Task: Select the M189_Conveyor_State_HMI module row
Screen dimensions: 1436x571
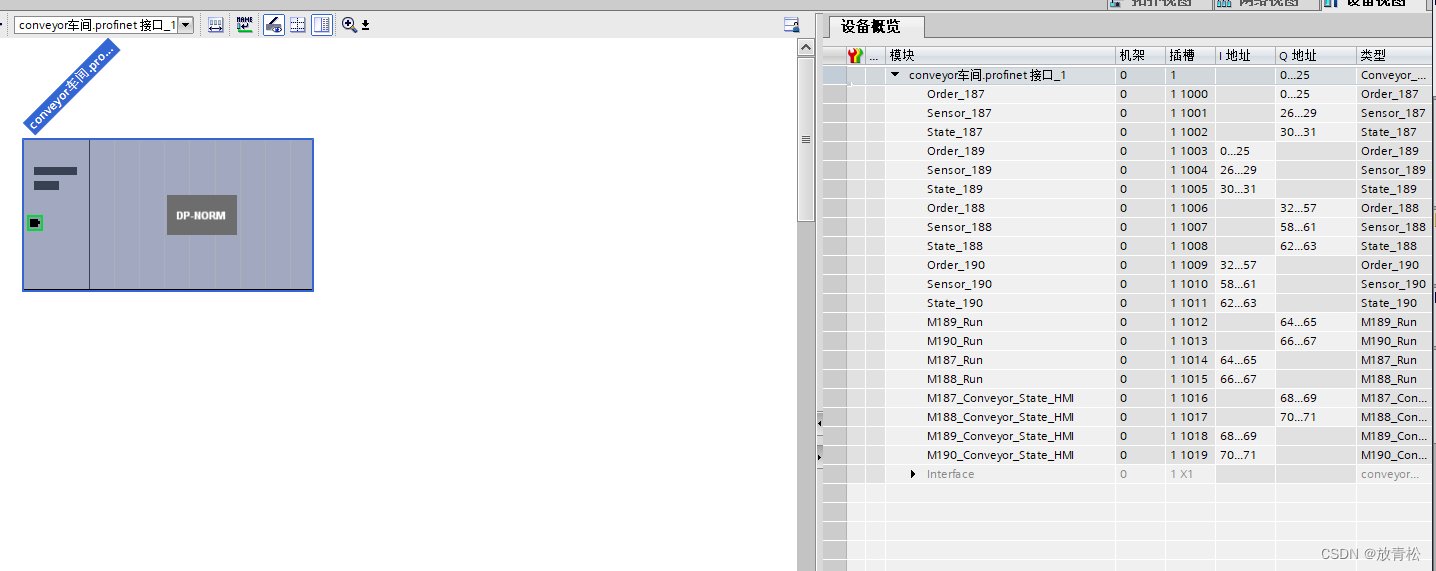Action: coord(1129,436)
